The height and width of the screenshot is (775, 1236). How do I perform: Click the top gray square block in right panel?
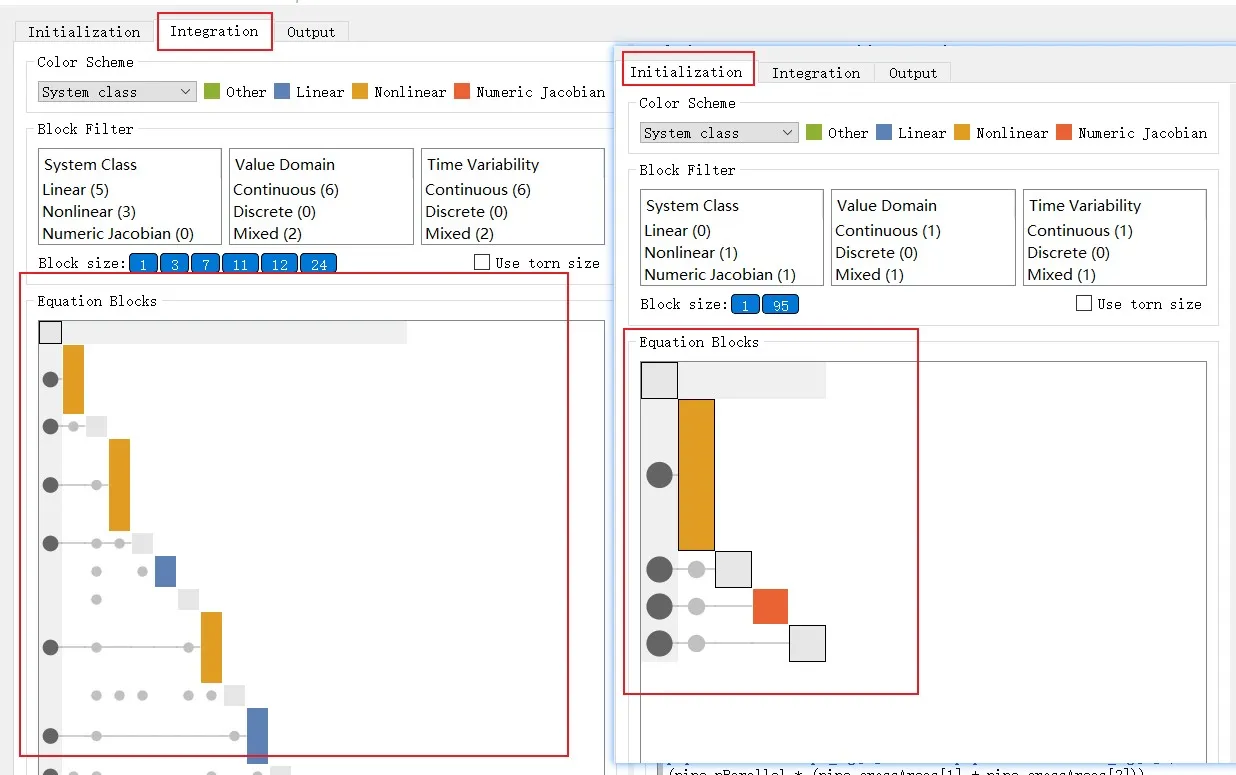tap(659, 380)
